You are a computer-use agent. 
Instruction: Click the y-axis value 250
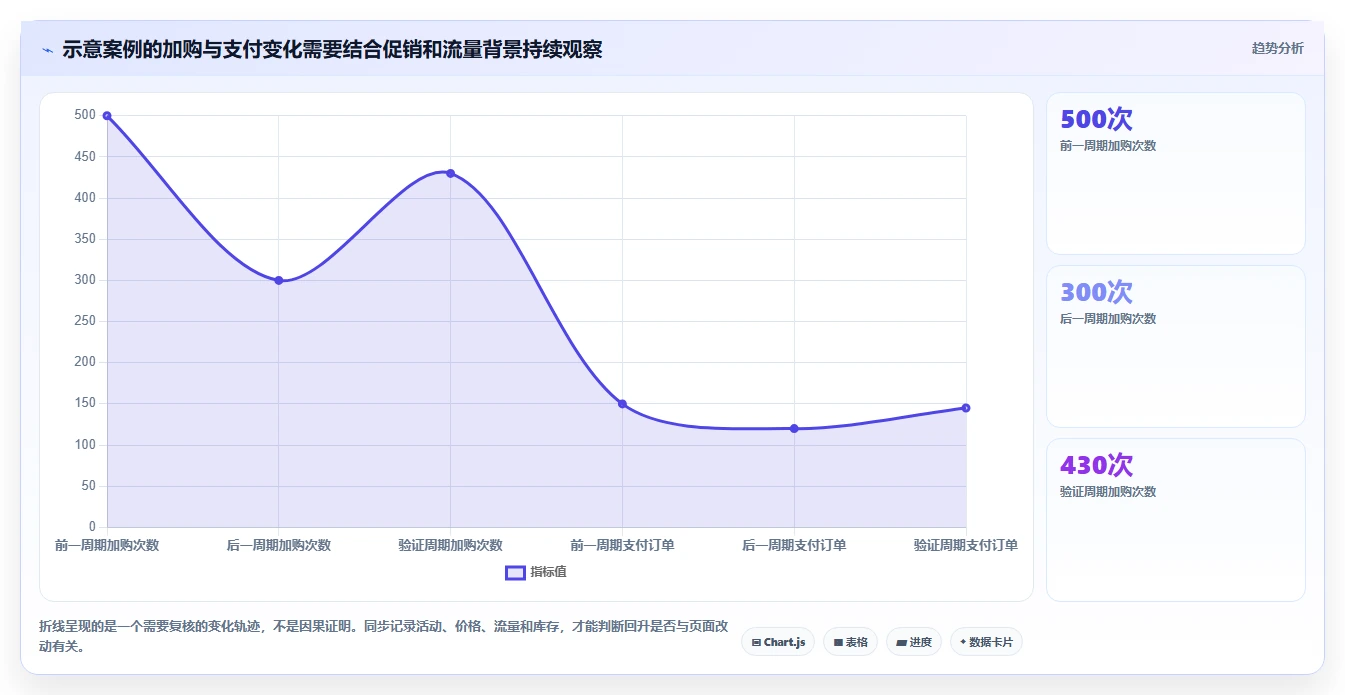tap(85, 321)
